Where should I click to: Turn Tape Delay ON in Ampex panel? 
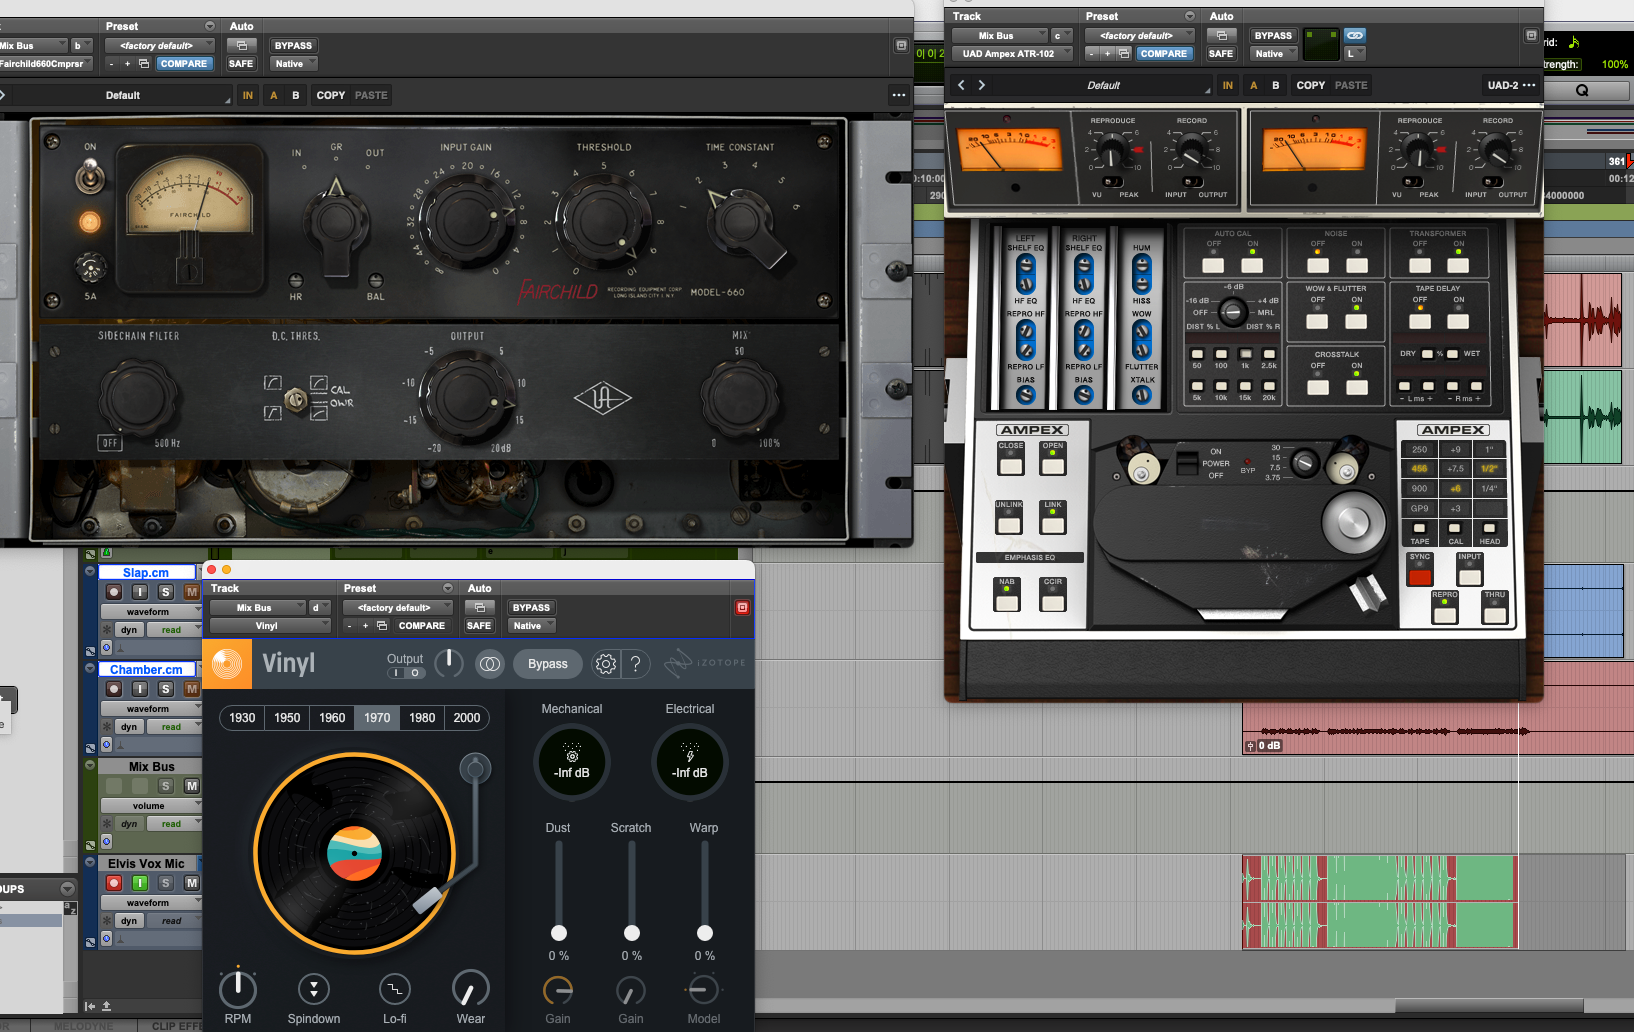coord(1459,321)
